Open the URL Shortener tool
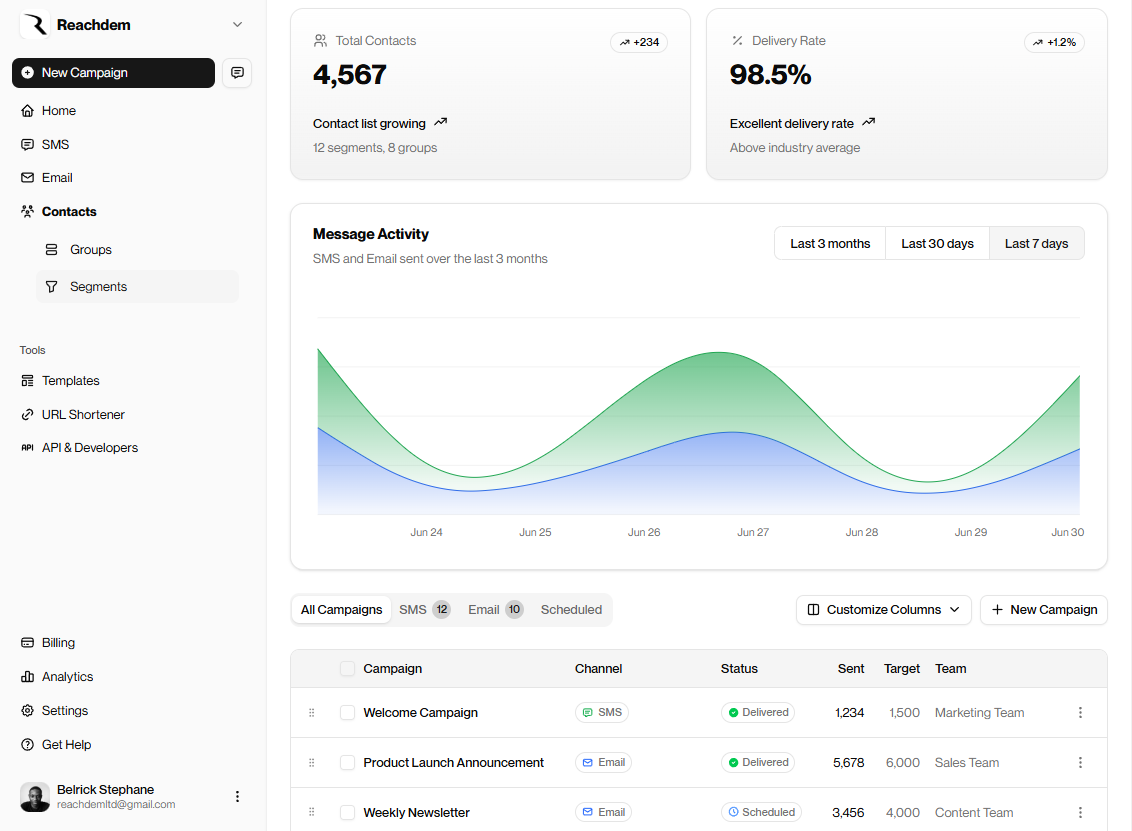This screenshot has width=1132, height=831. pyautogui.click(x=27, y=414)
